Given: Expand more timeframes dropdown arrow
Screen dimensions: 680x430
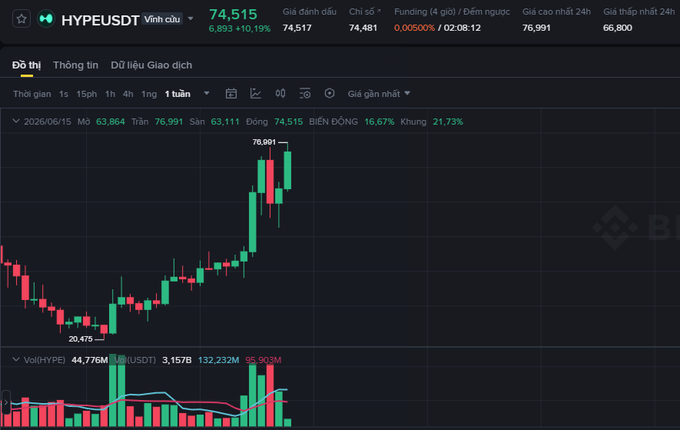Looking at the screenshot, I should pos(207,93).
